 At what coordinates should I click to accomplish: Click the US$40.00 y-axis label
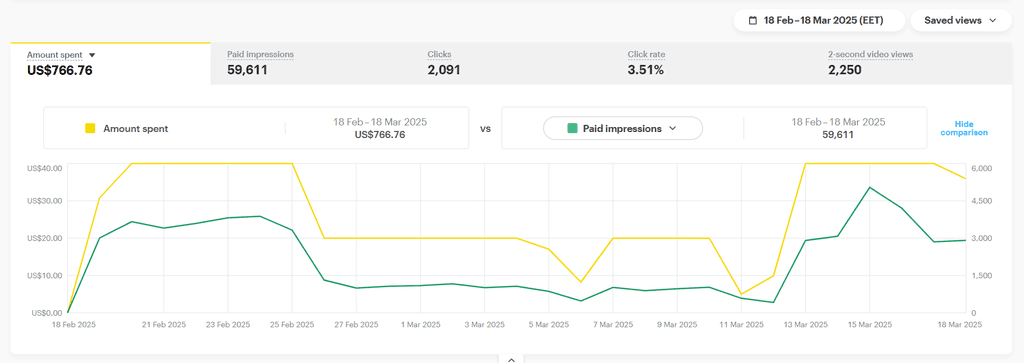click(45, 168)
